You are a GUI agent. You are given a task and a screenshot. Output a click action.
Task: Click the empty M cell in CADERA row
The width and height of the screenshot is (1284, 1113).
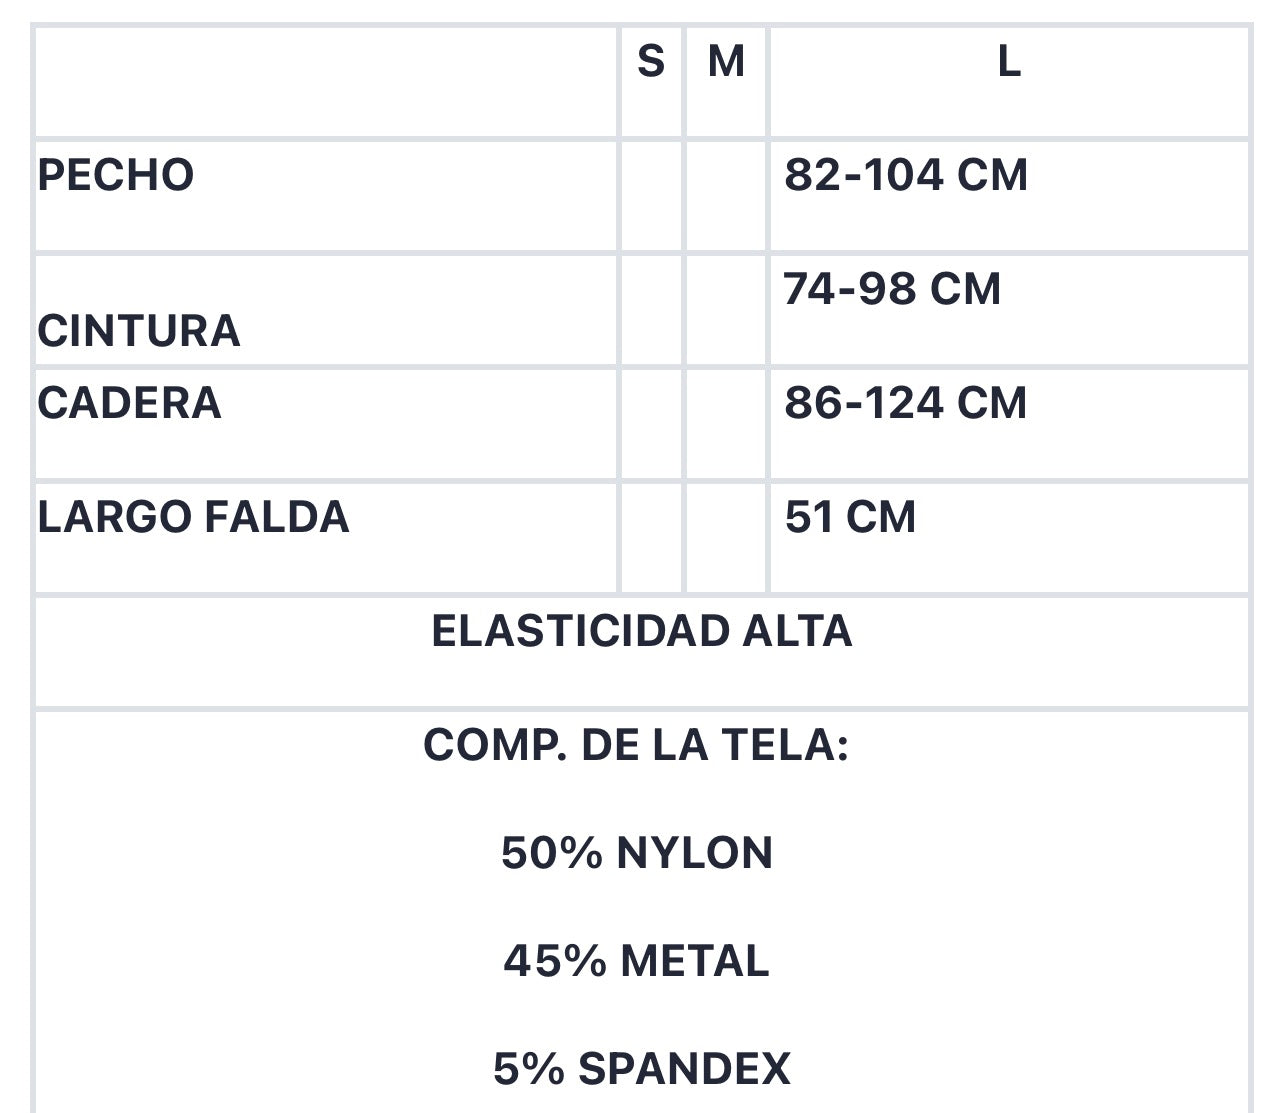point(726,424)
